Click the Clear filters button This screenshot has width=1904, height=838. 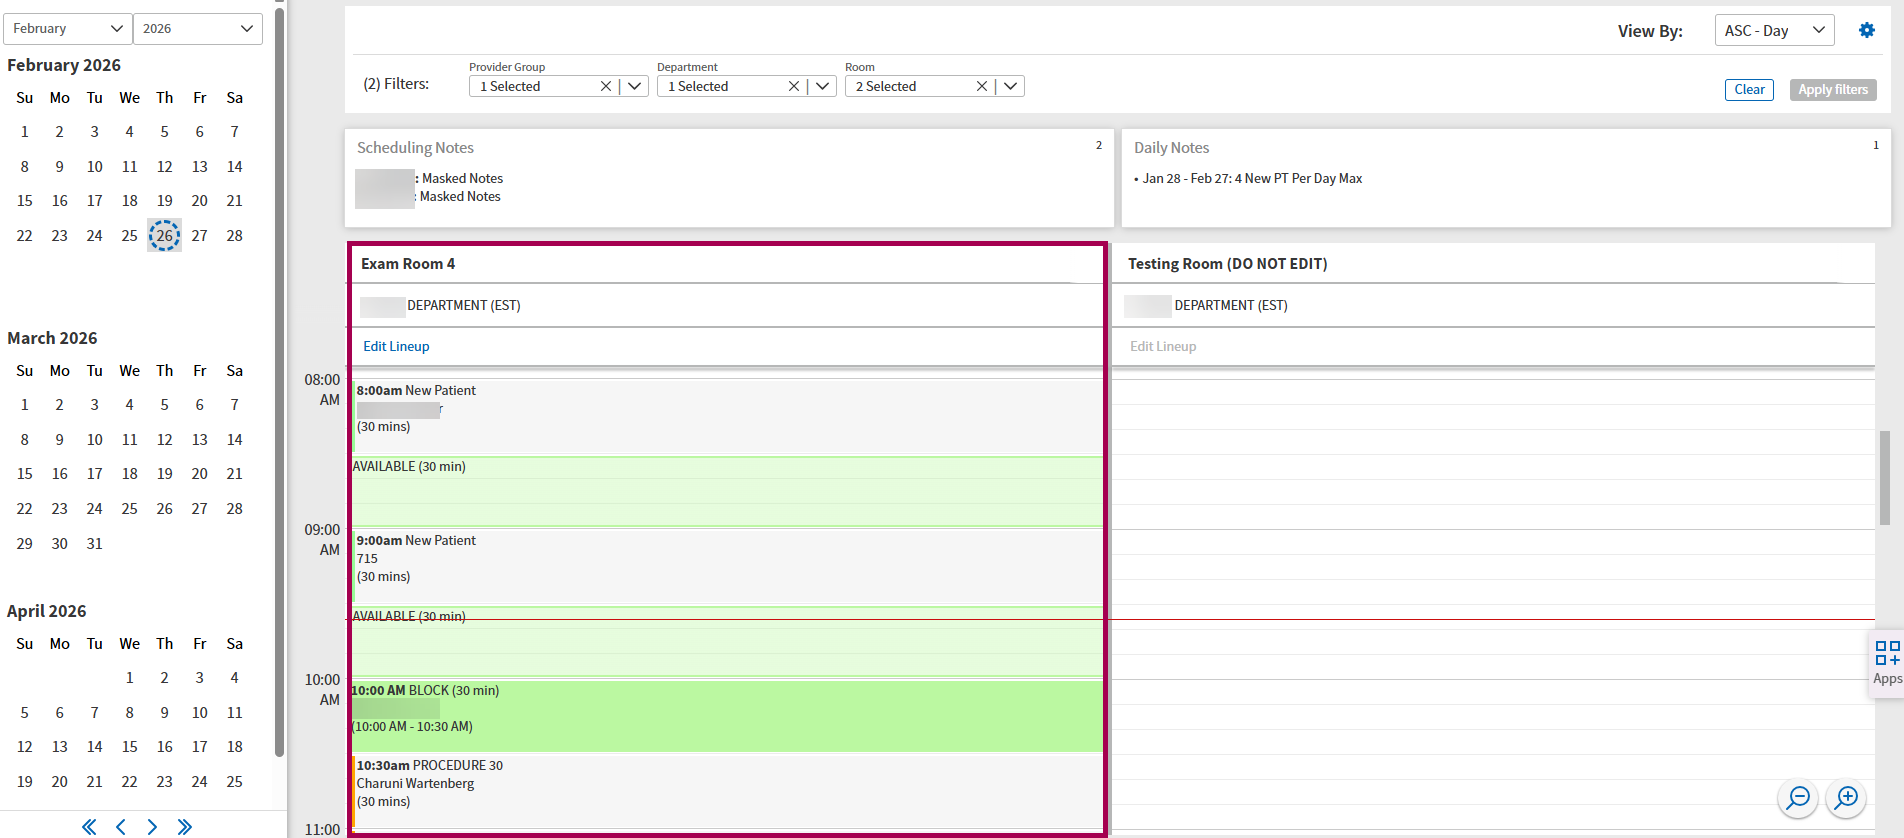[x=1749, y=90]
